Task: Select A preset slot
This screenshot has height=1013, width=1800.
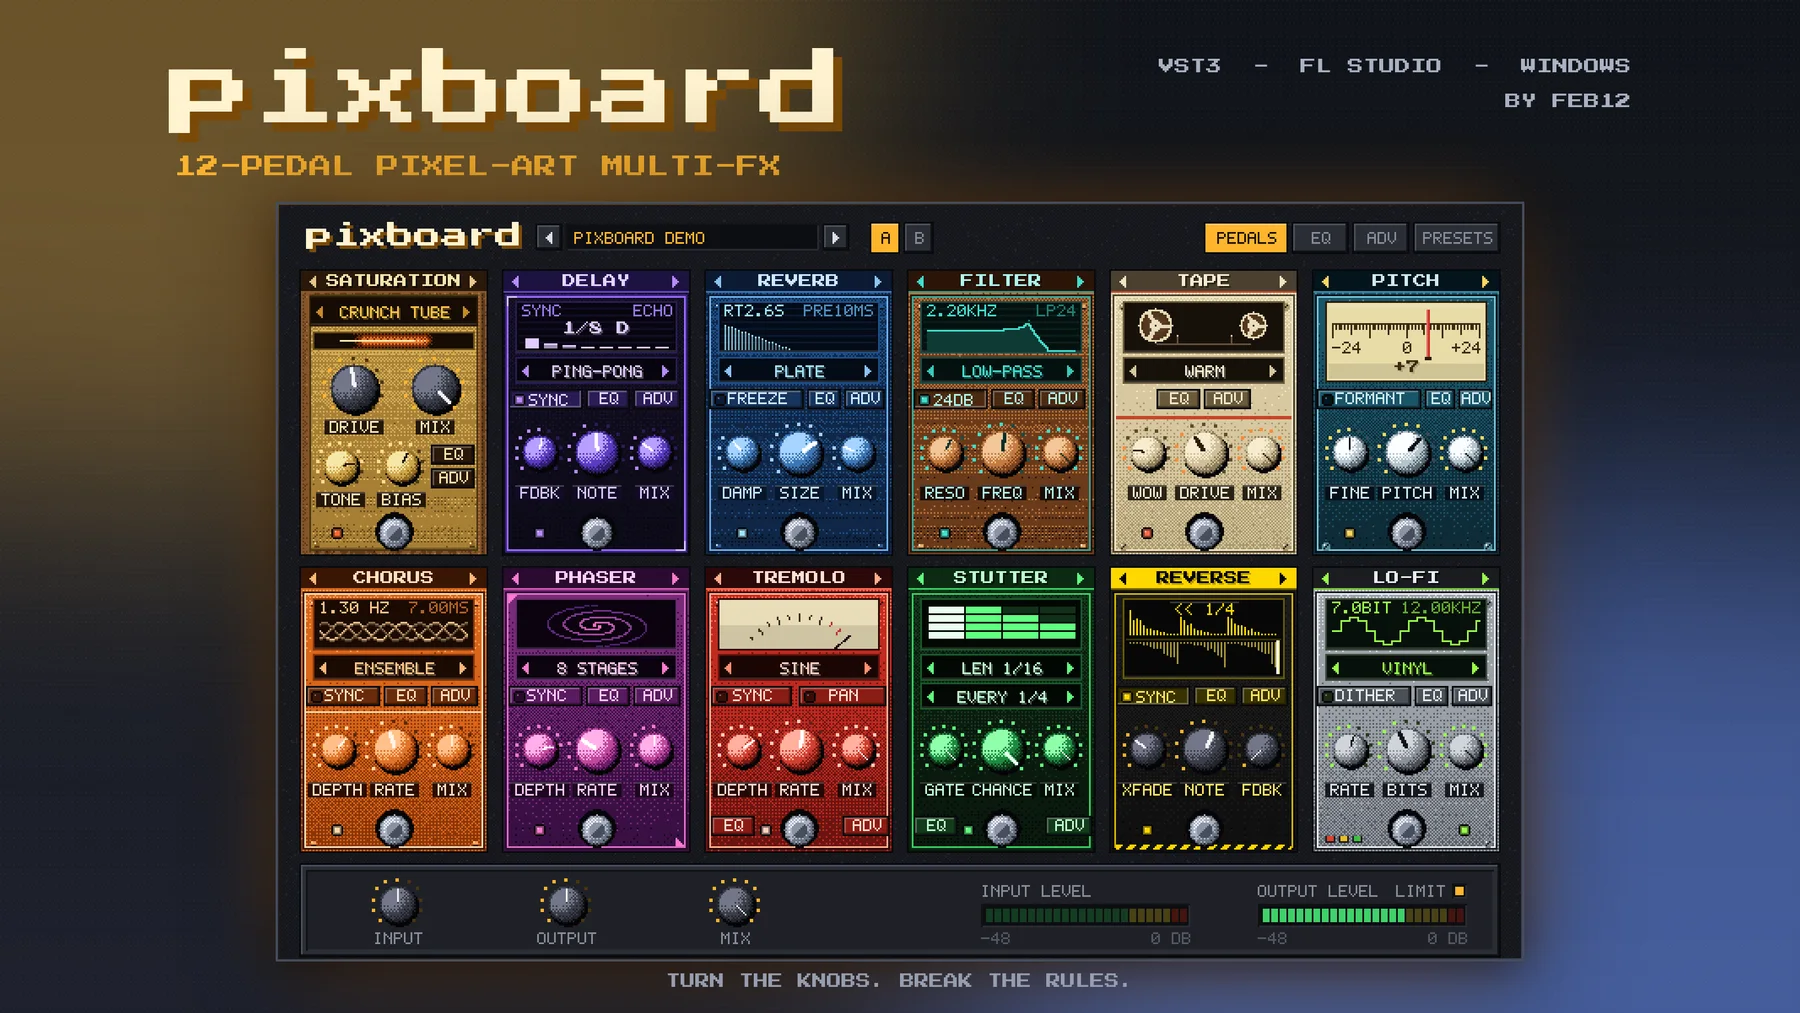Action: click(x=885, y=238)
